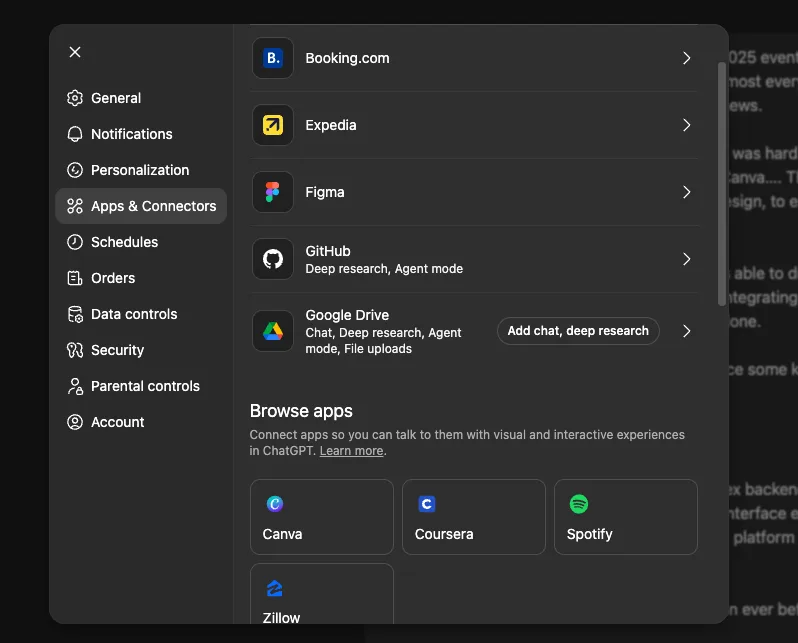Click the GitHub octocat icon
The height and width of the screenshot is (643, 798).
click(x=273, y=259)
